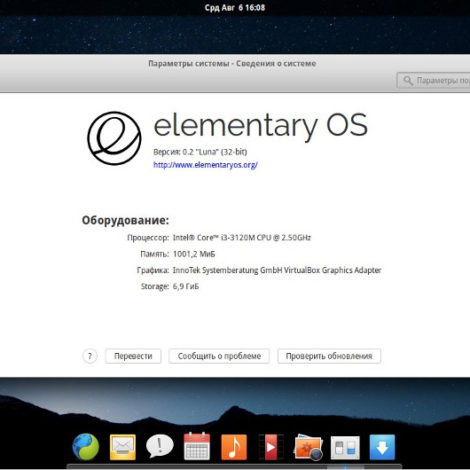
Task: Click the Графика label
Action: pos(153,270)
